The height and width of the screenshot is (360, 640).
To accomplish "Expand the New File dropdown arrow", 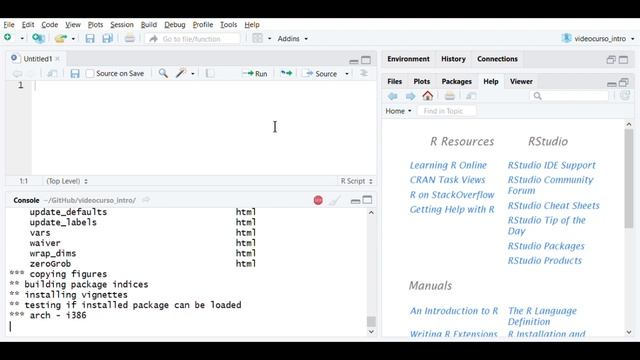I will click(22, 39).
